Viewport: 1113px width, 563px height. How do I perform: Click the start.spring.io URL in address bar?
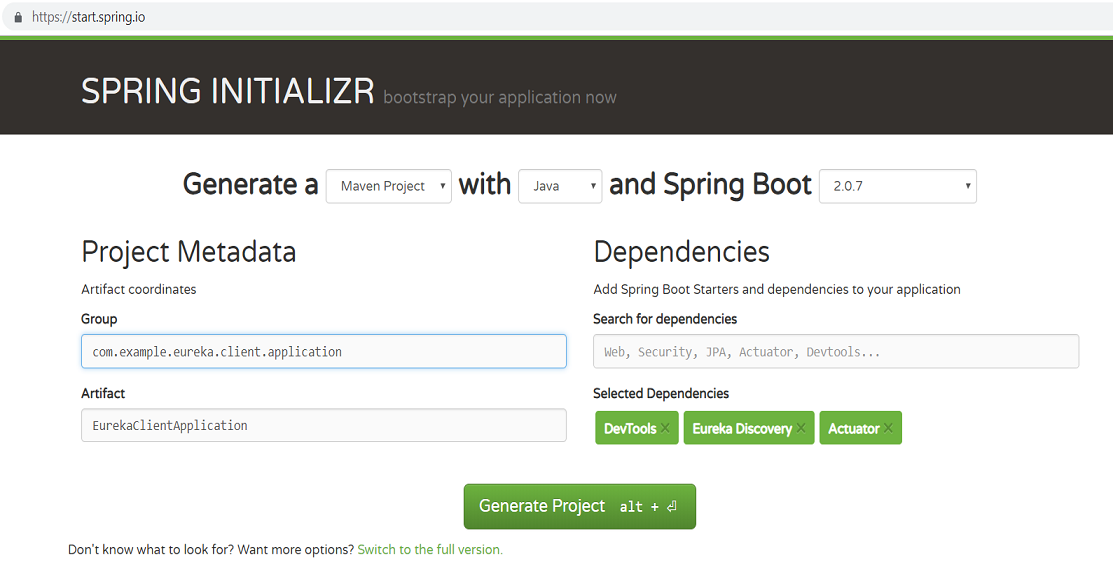pyautogui.click(x=88, y=17)
